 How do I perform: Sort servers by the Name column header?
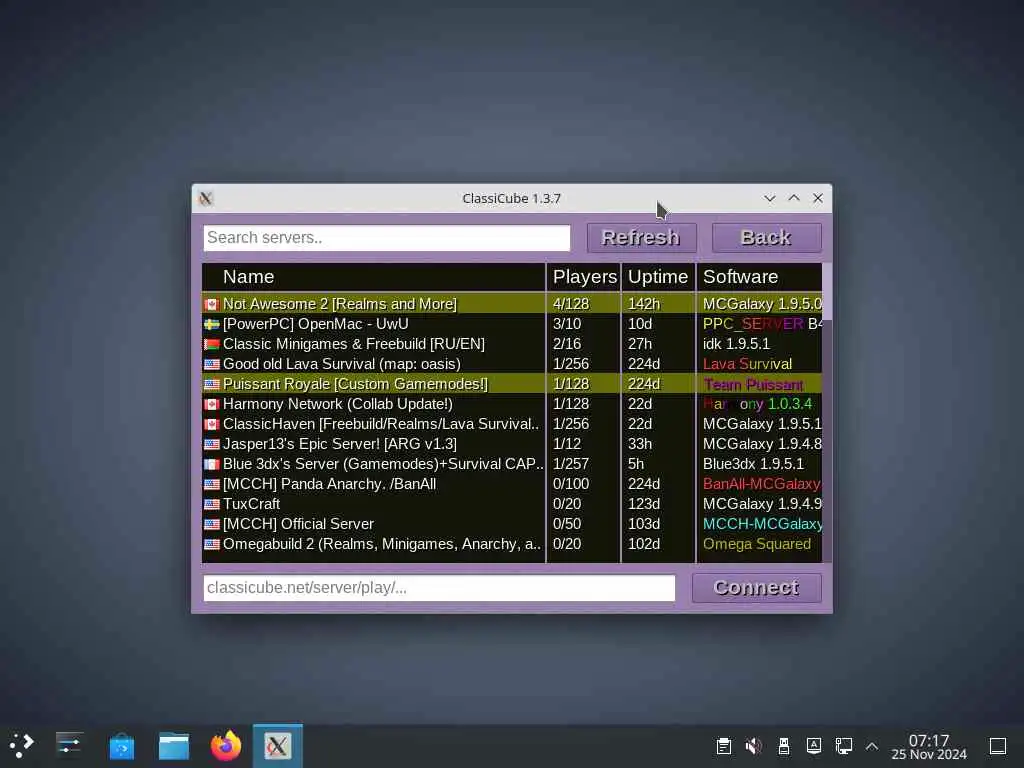coord(374,277)
